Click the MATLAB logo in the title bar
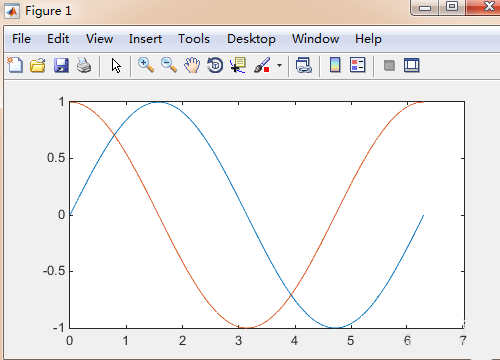This screenshot has height=360, width=500. pyautogui.click(x=12, y=11)
